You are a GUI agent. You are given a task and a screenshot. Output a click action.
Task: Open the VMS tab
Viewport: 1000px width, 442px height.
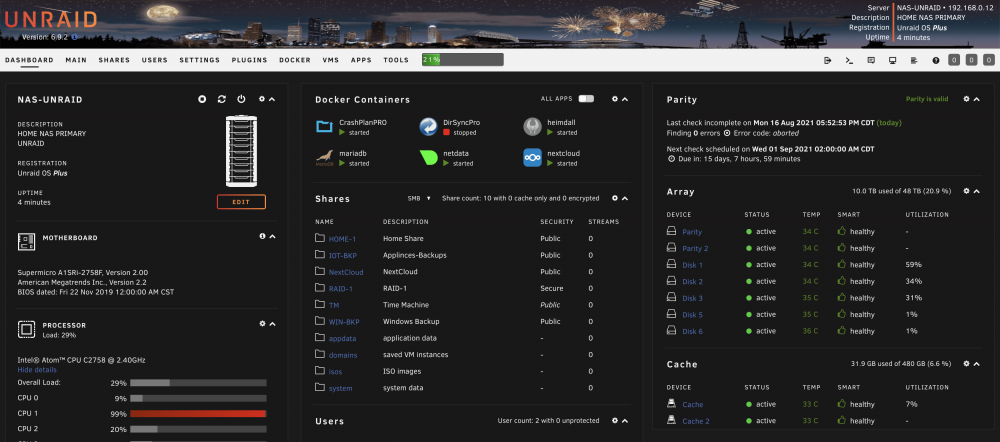tap(330, 61)
